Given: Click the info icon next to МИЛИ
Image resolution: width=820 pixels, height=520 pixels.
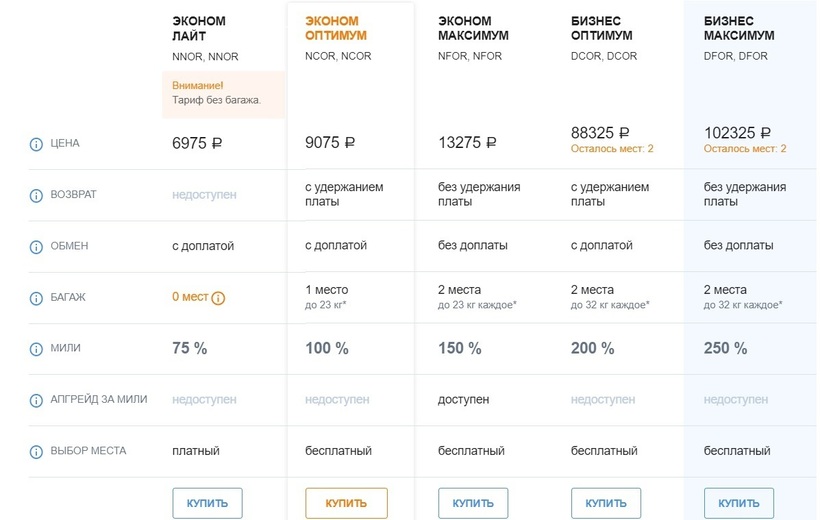Looking at the screenshot, I should [x=37, y=349].
